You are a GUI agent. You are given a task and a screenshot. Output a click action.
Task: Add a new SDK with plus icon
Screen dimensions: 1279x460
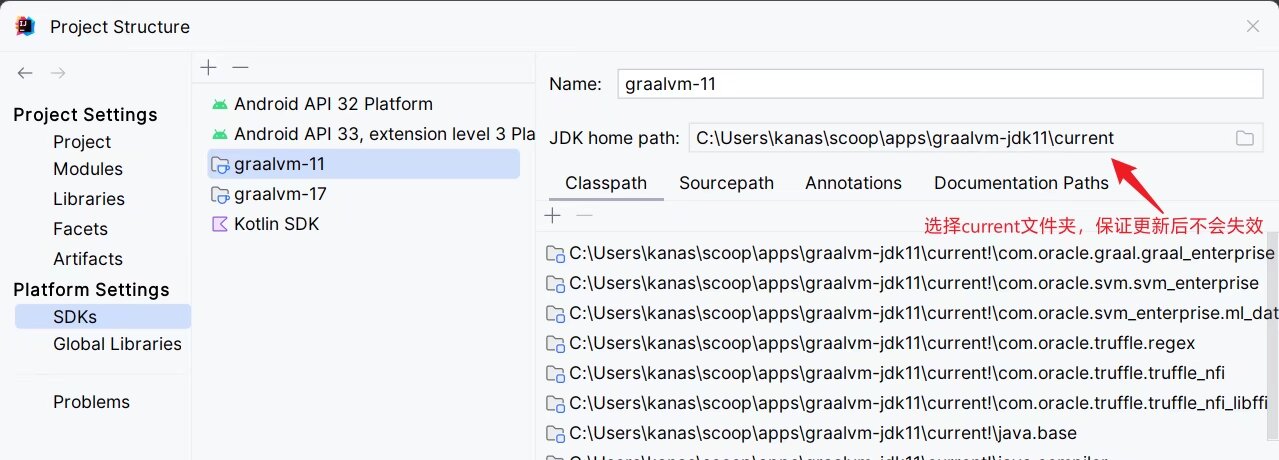coord(208,67)
